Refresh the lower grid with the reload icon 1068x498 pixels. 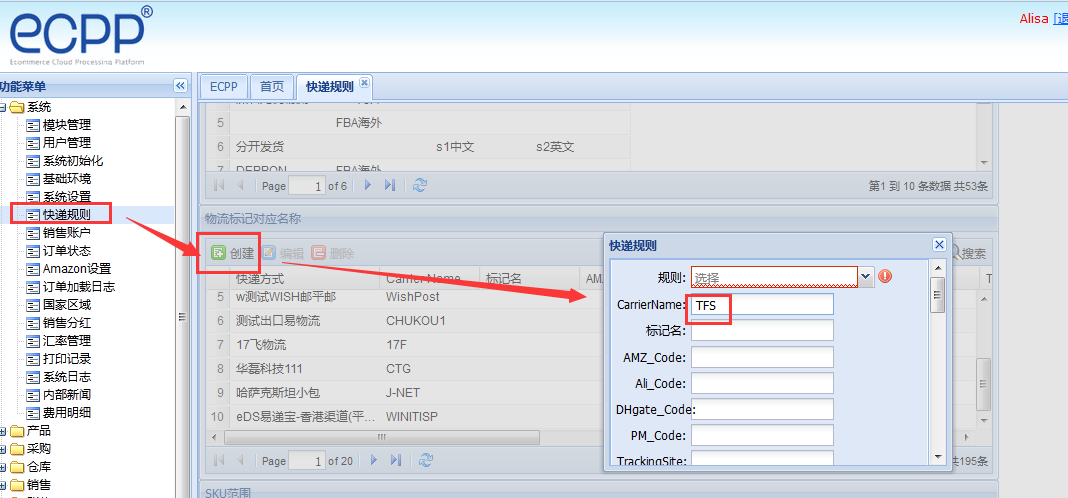pos(426,461)
